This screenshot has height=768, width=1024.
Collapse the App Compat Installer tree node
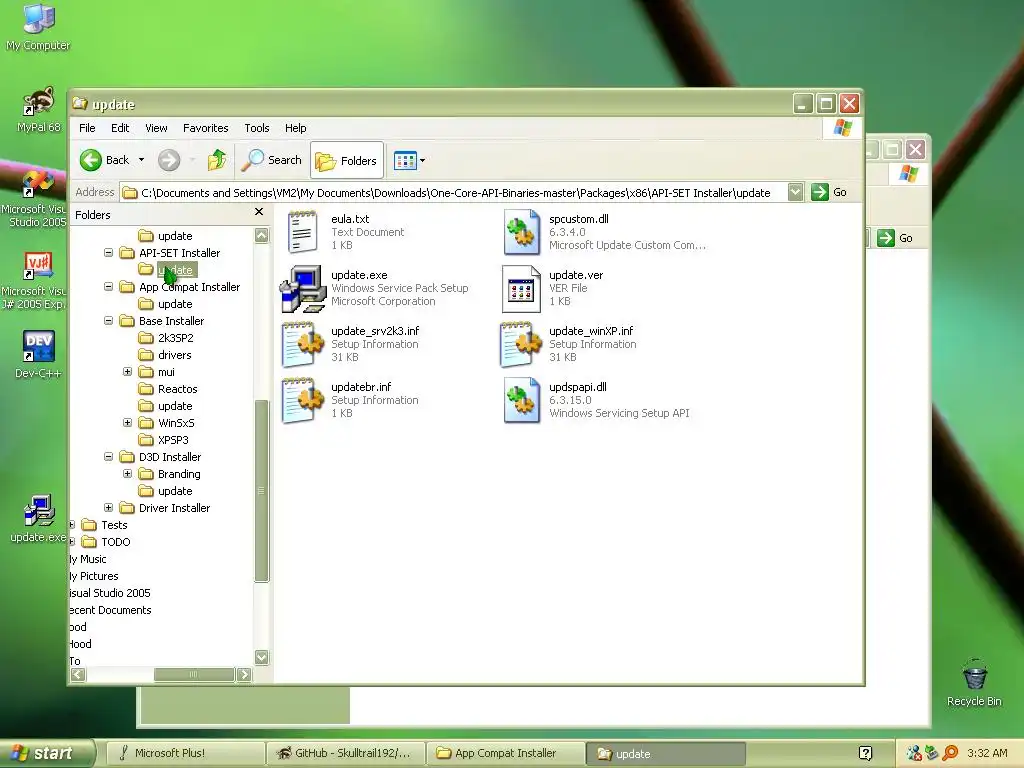[x=108, y=287]
